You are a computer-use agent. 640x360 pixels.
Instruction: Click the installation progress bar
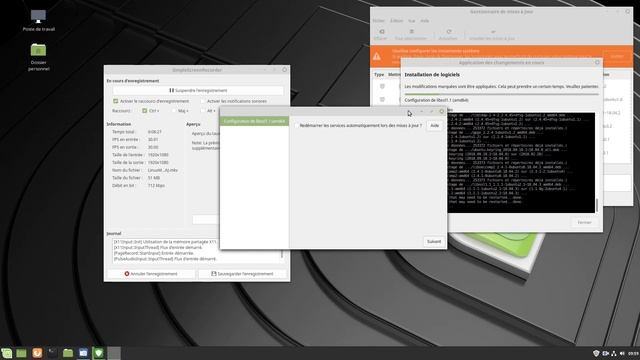(x=501, y=94)
